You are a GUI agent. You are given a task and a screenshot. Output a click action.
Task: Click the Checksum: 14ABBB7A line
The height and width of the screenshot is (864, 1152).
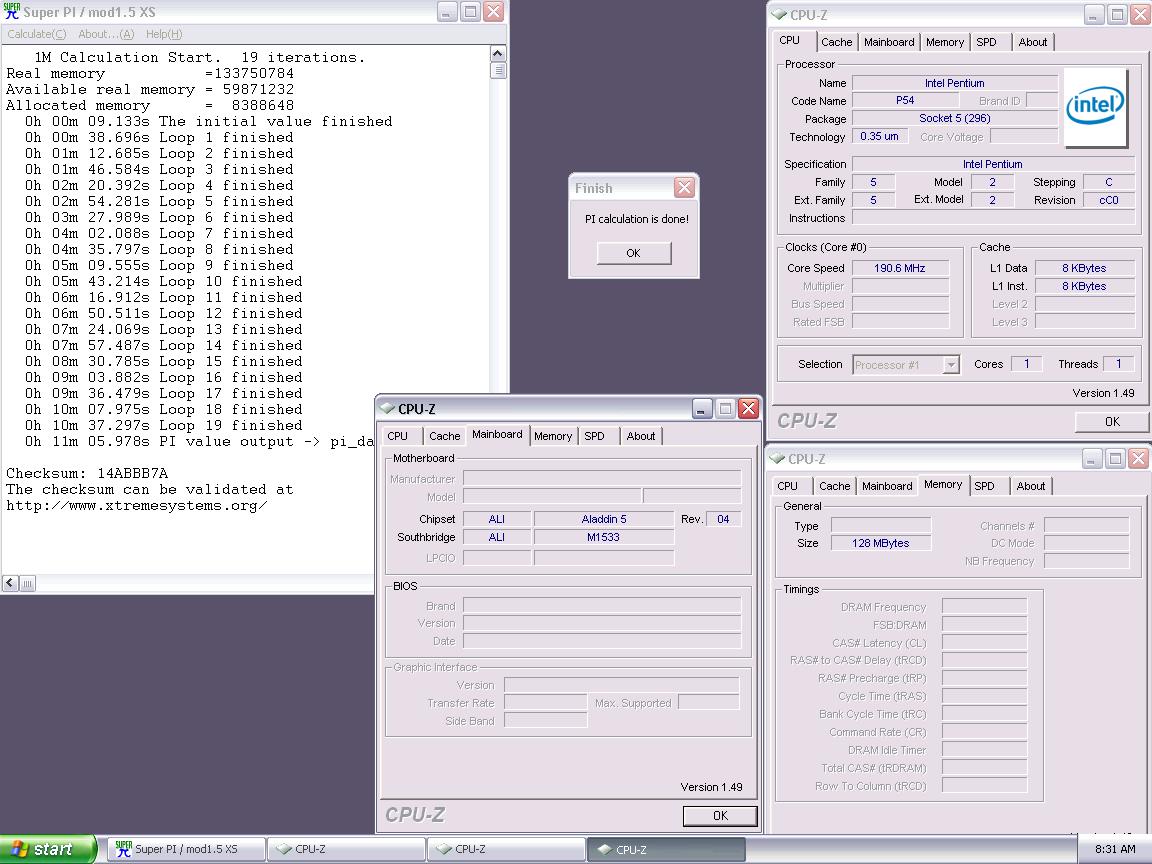(87, 473)
